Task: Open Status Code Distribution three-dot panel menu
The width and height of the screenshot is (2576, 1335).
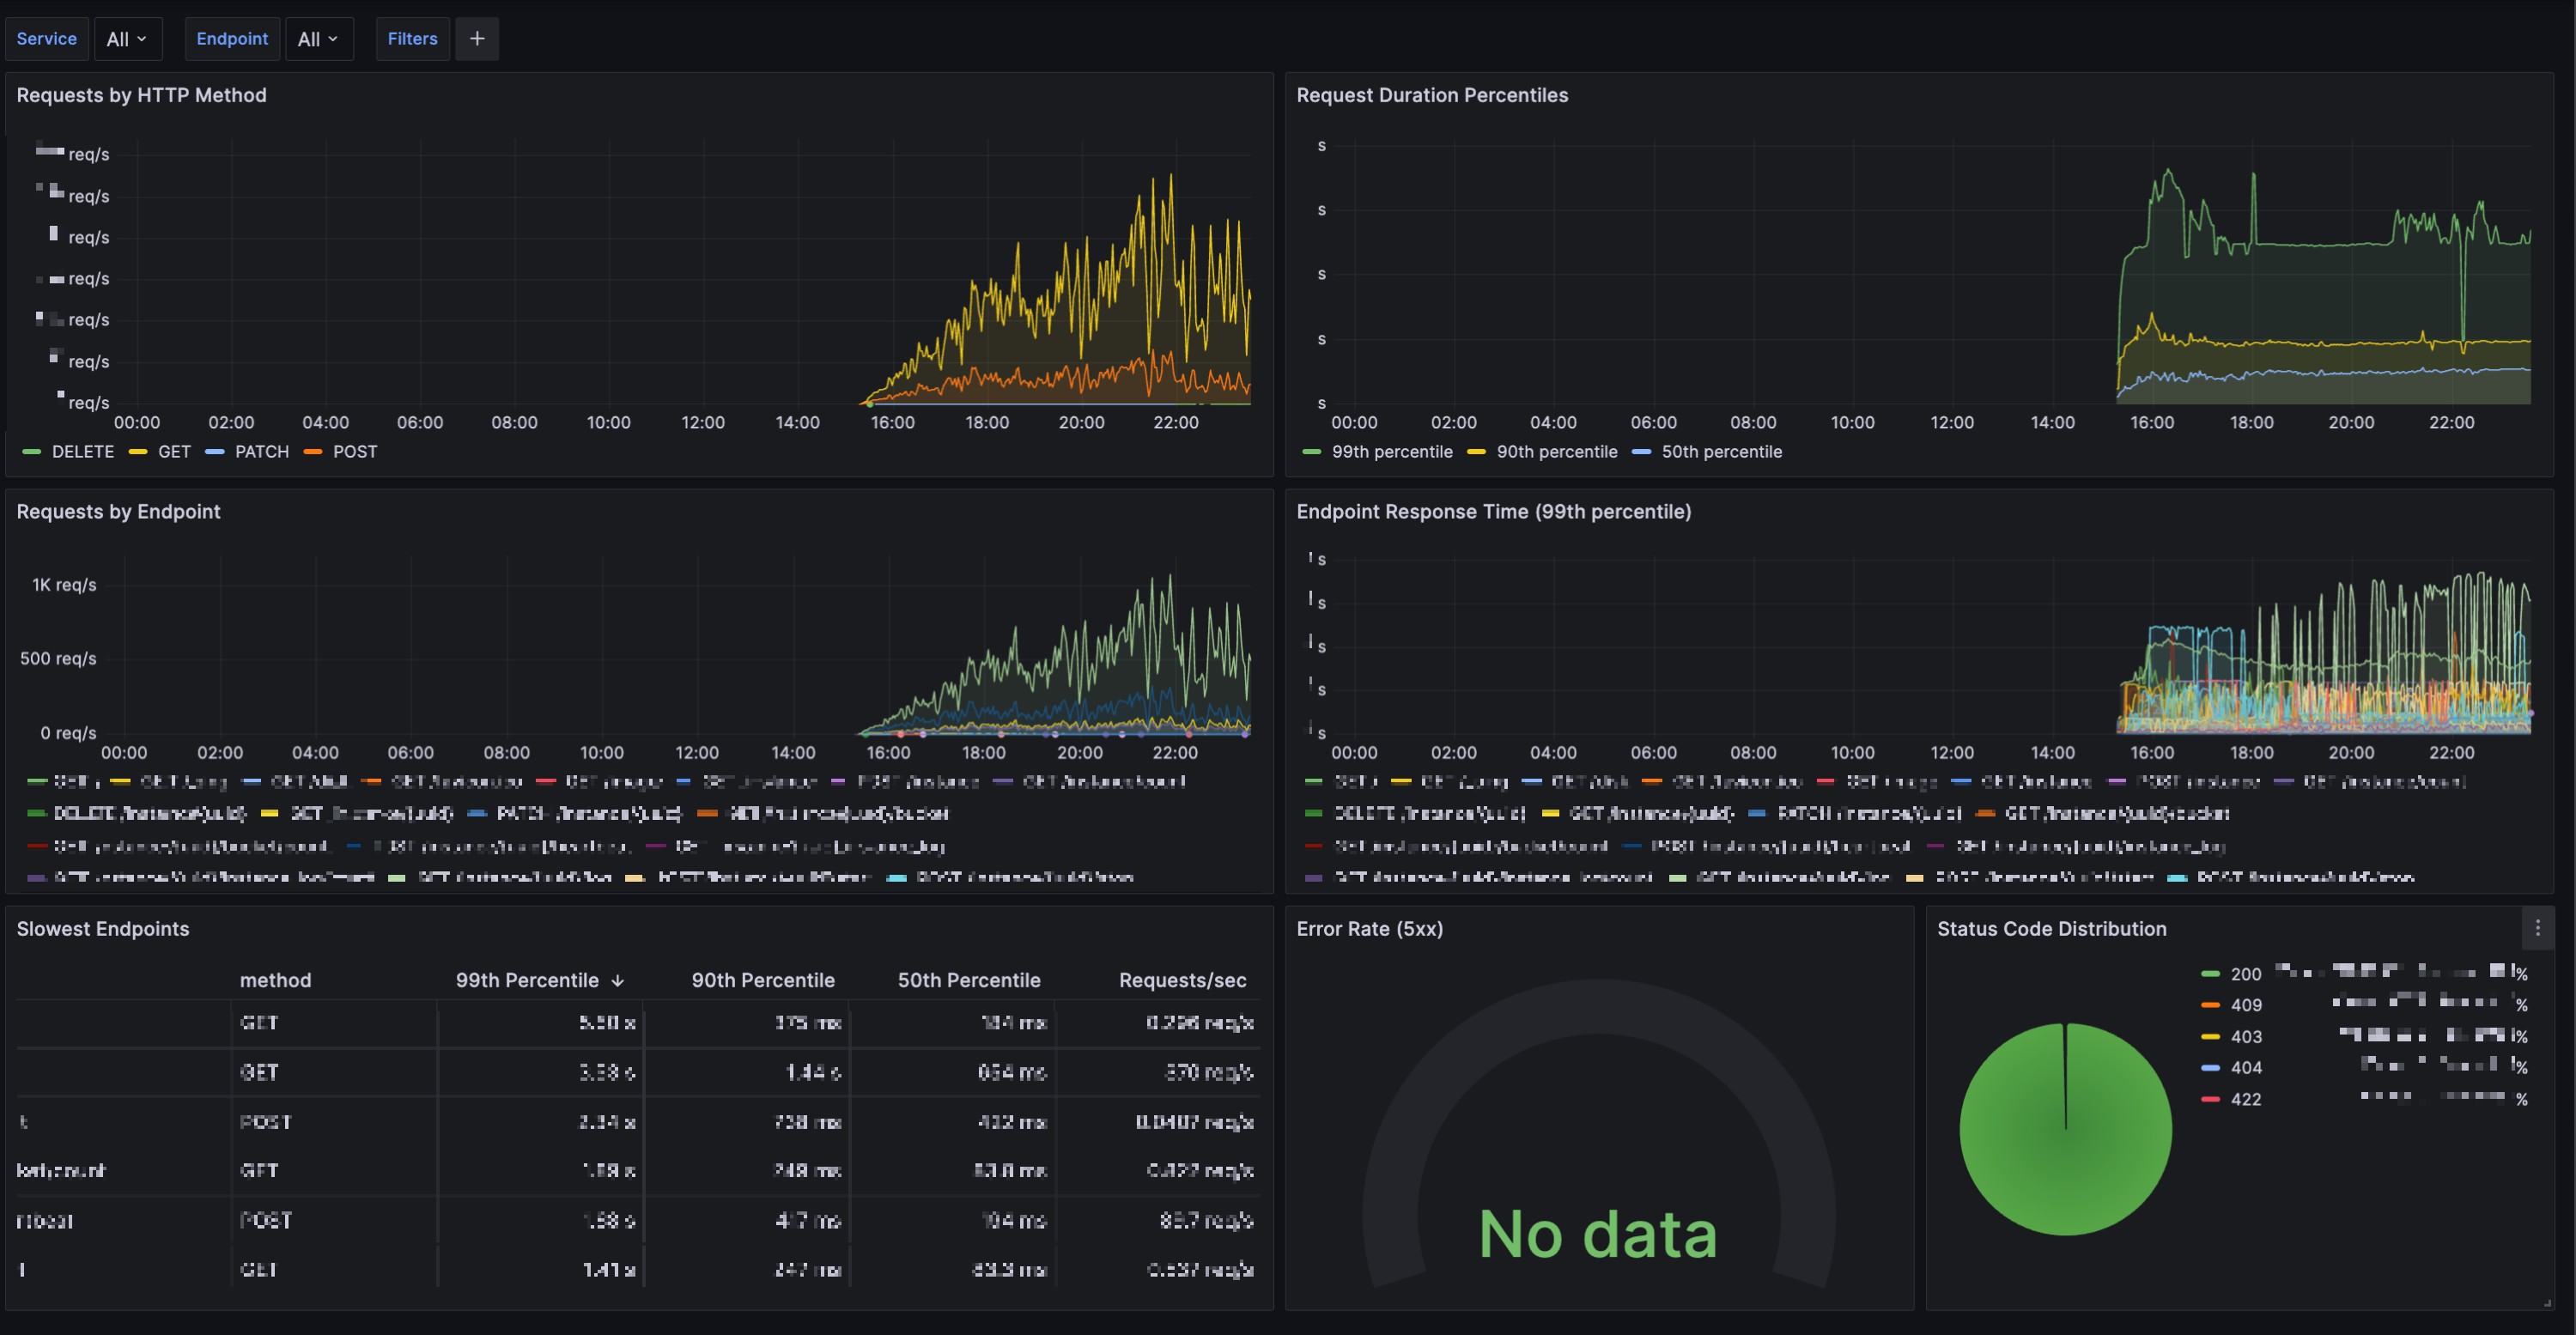Action: click(x=2537, y=928)
